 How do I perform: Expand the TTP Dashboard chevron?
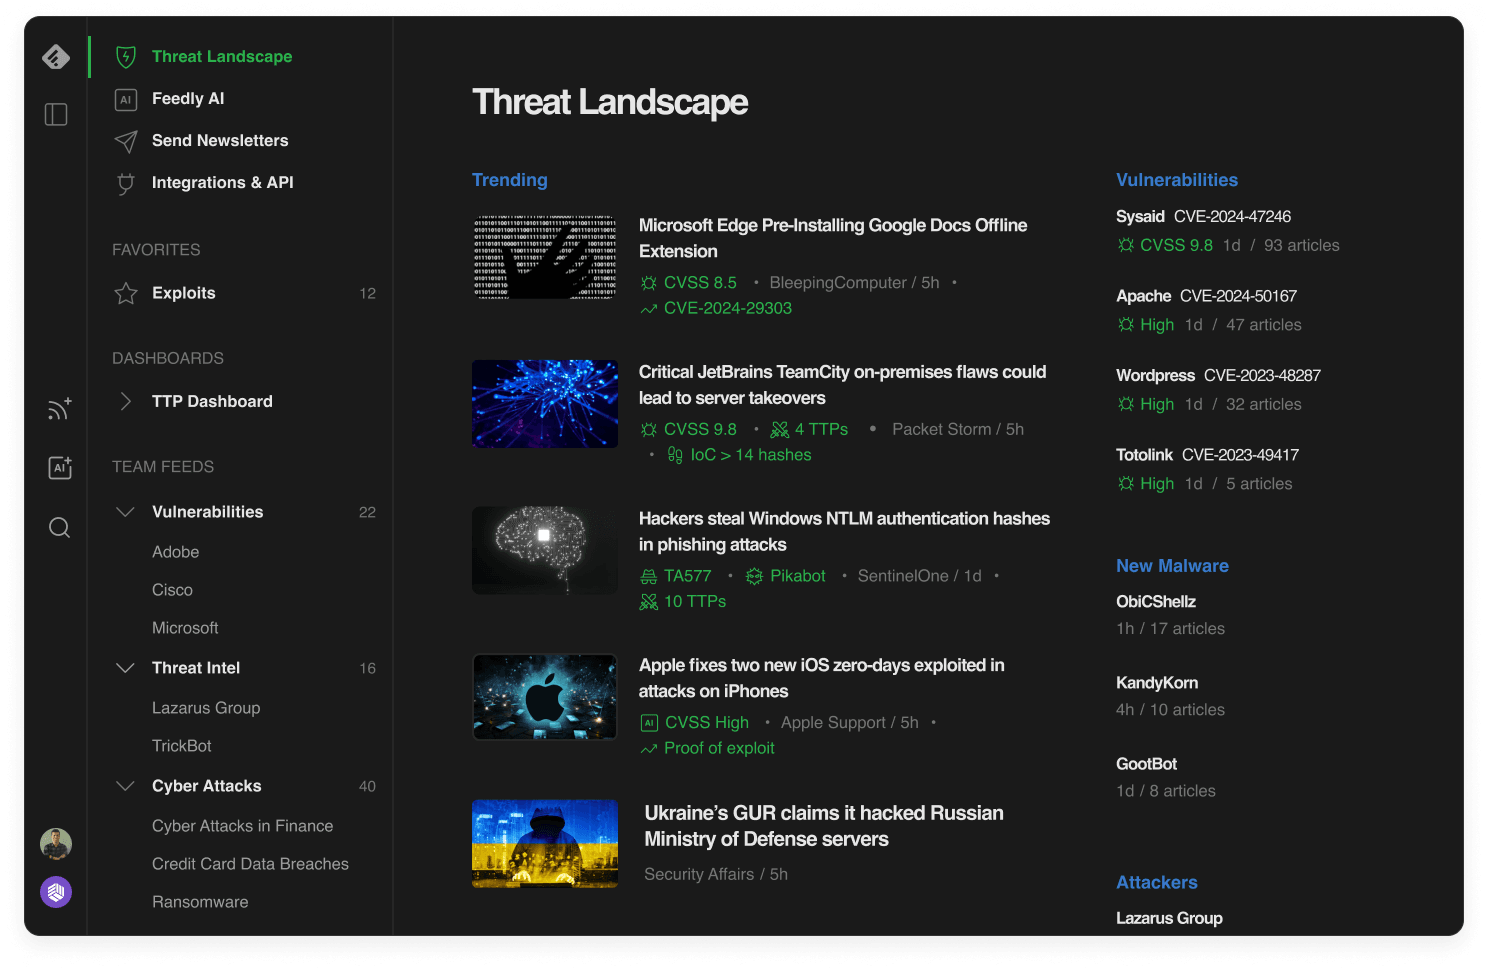tap(125, 401)
